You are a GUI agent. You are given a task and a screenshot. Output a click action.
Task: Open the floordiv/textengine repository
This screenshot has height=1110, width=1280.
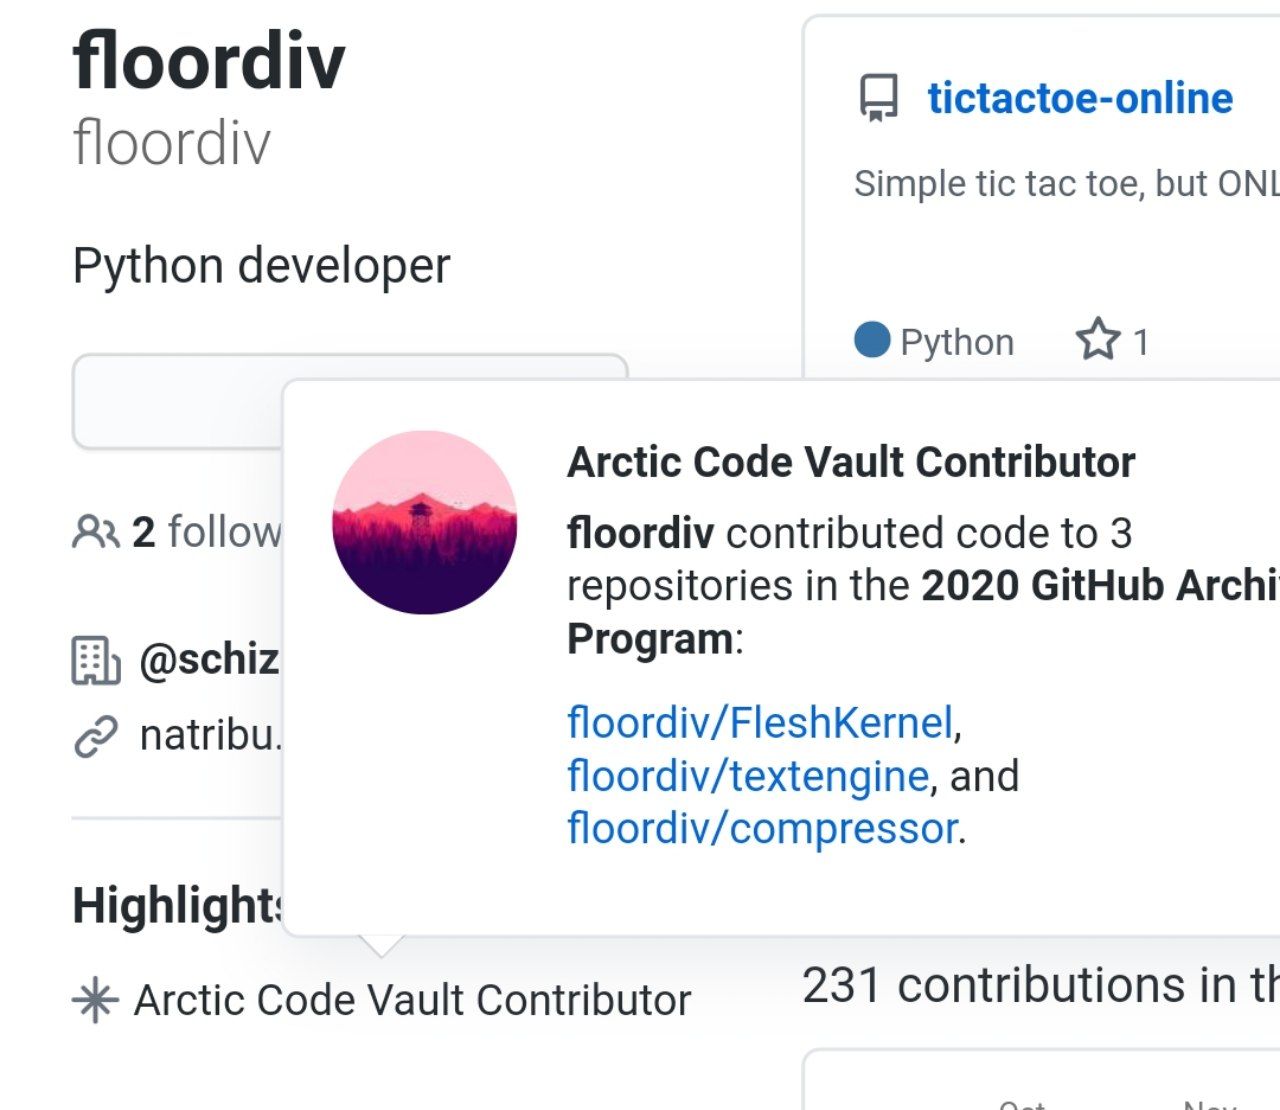point(748,776)
